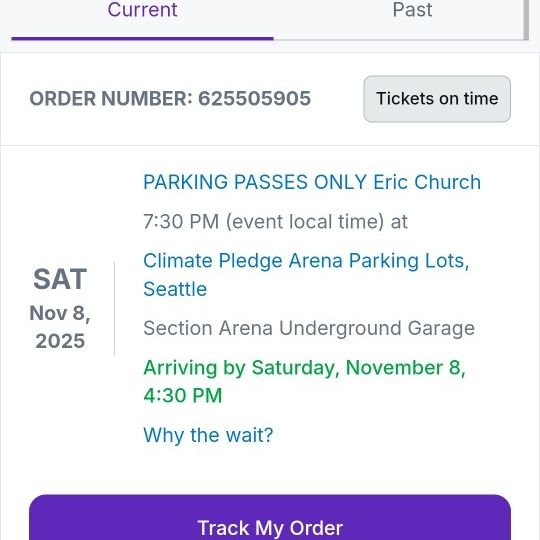
Task: Click the purple underline below Current tab
Action: pos(142,39)
